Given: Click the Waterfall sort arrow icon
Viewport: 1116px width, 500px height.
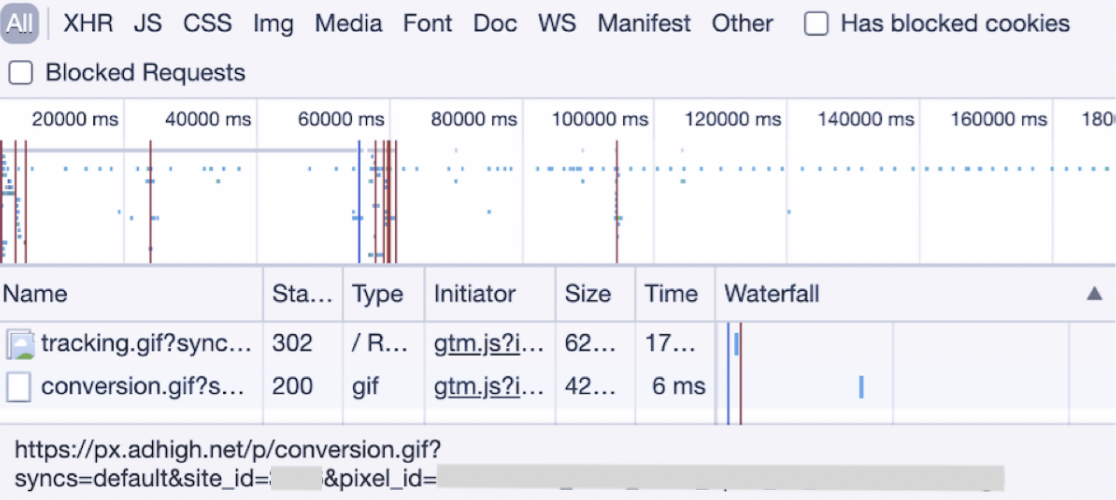Looking at the screenshot, I should pyautogui.click(x=1094, y=294).
